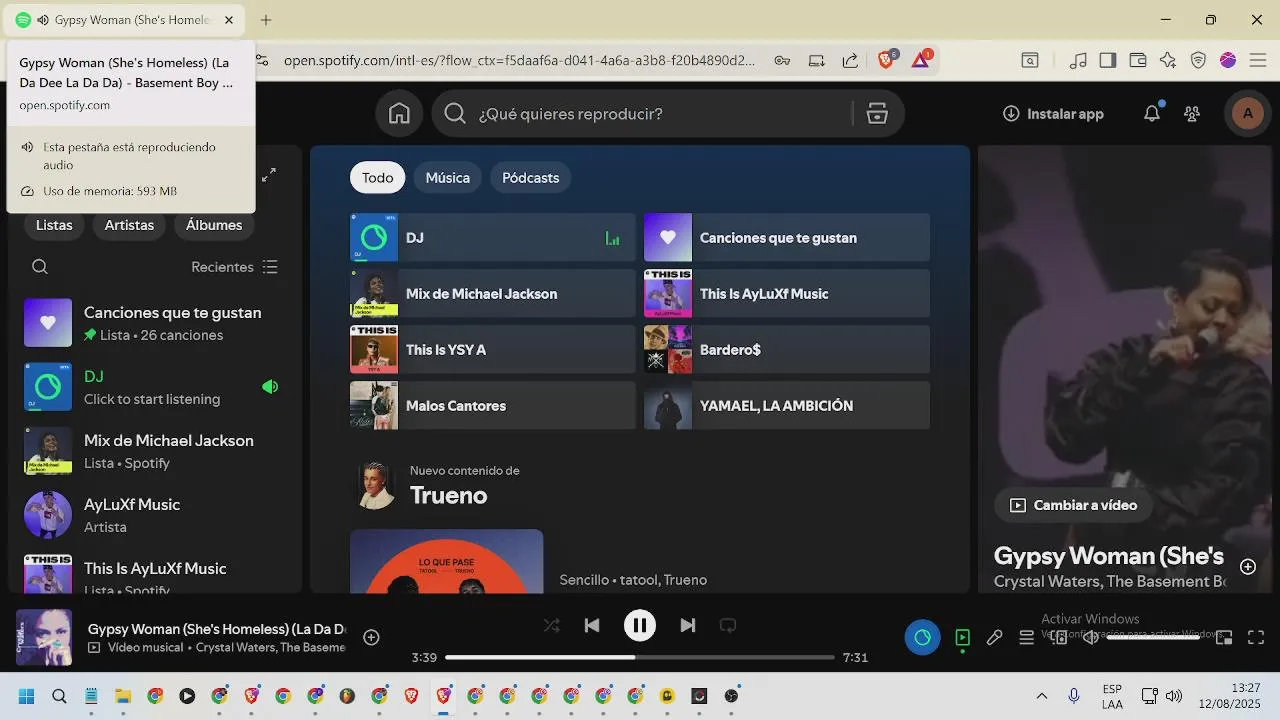Add Gypsy Woman to playlist in right panel

point(1248,567)
